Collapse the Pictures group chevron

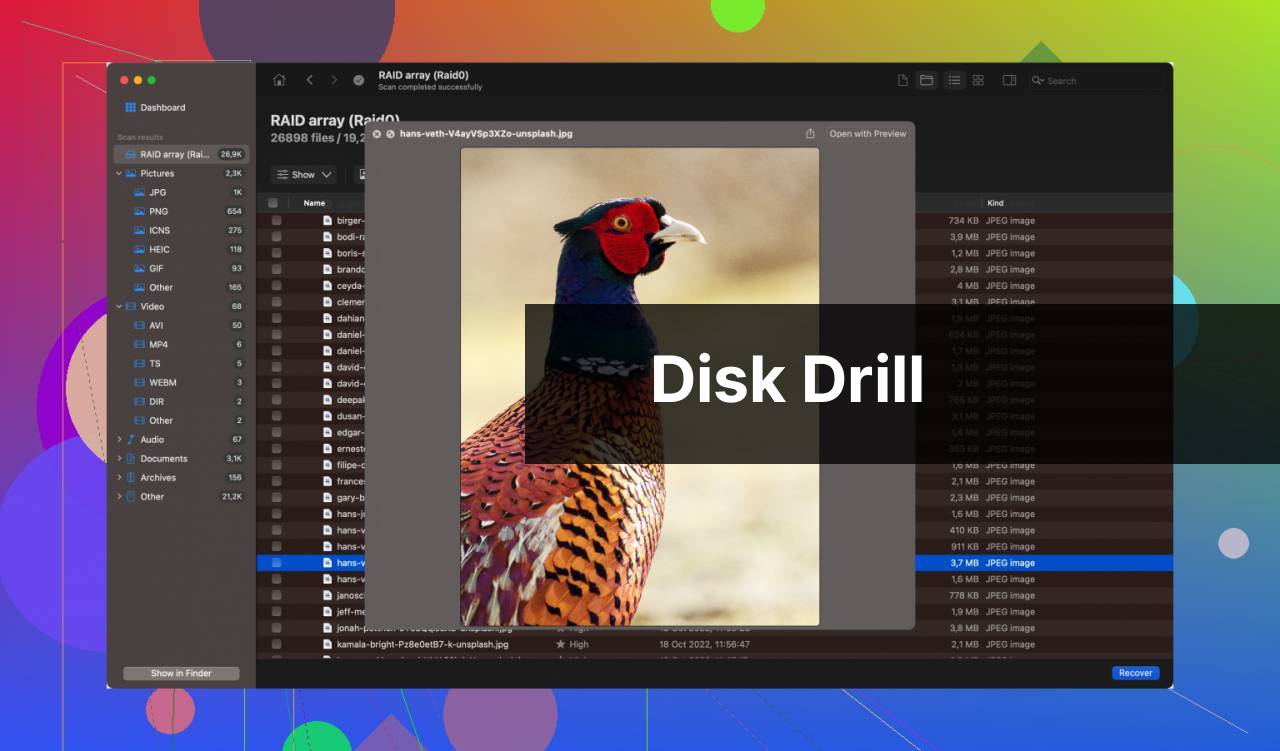pyautogui.click(x=119, y=173)
